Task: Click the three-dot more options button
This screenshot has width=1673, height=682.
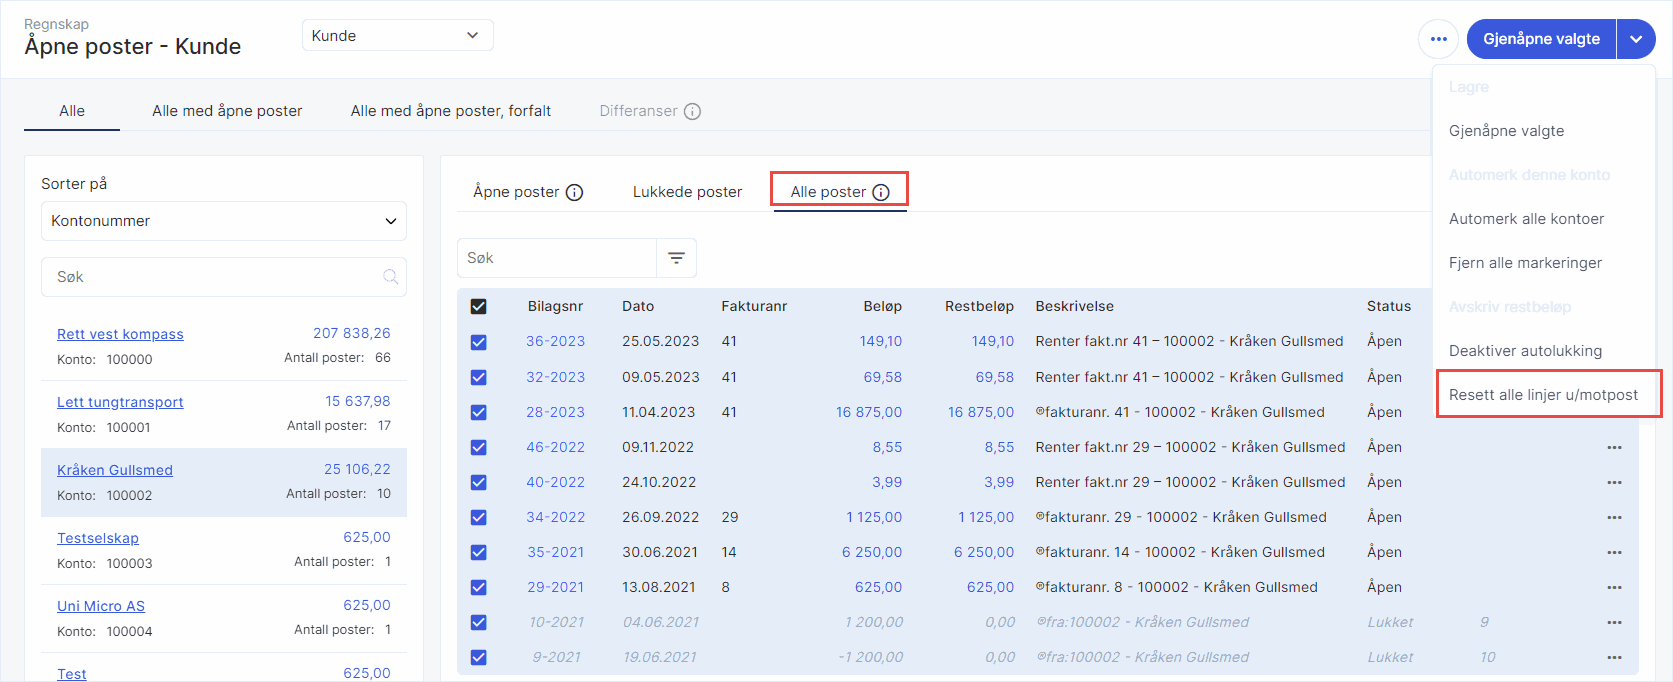Action: click(x=1438, y=39)
